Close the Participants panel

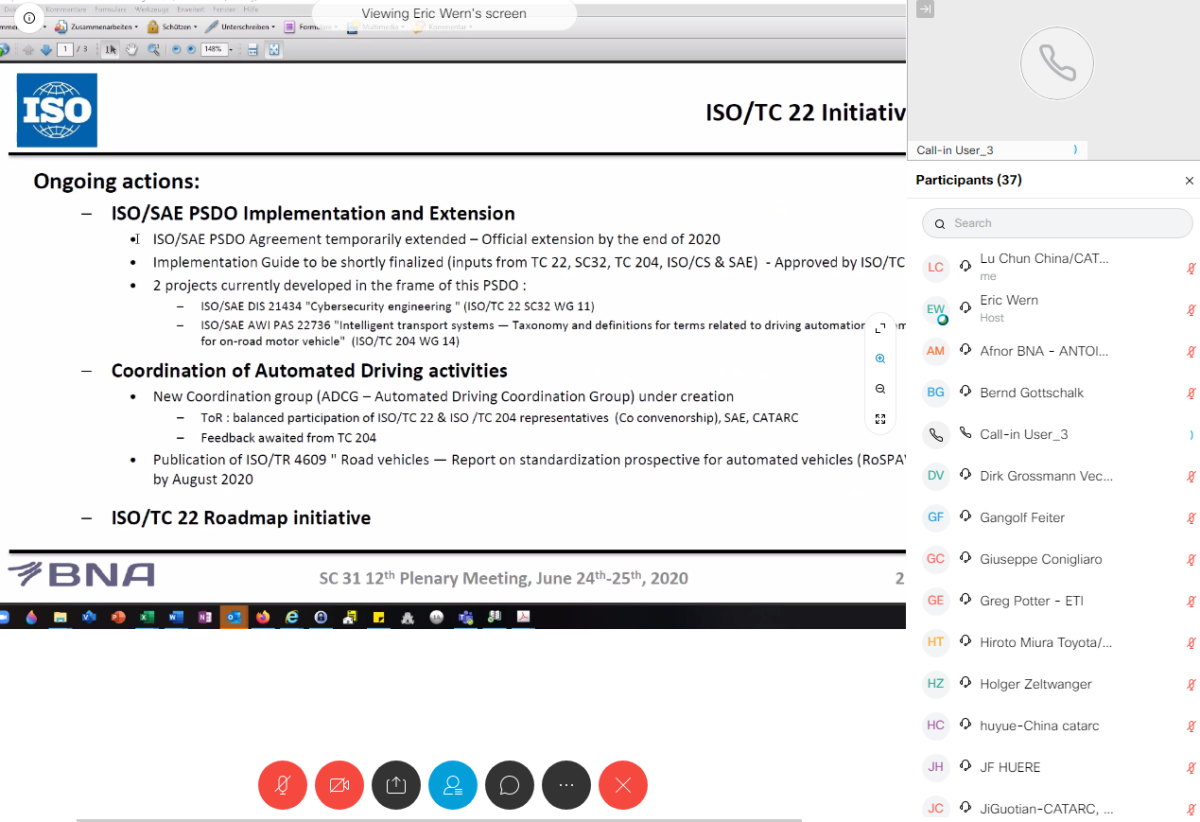(x=1189, y=181)
